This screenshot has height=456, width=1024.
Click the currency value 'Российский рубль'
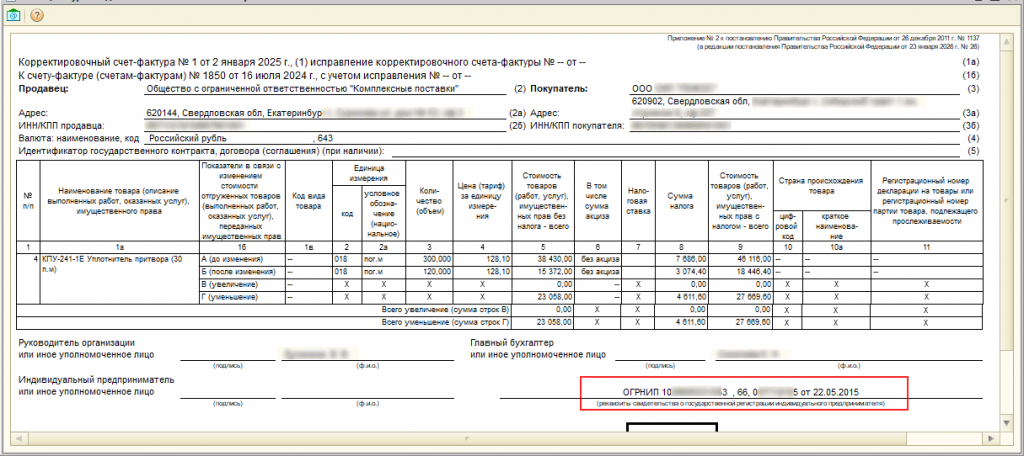(x=187, y=138)
